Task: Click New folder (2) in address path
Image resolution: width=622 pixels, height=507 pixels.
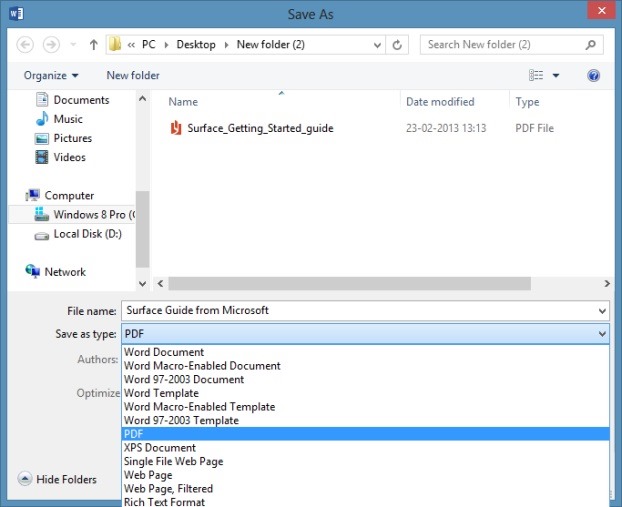Action: [271, 44]
